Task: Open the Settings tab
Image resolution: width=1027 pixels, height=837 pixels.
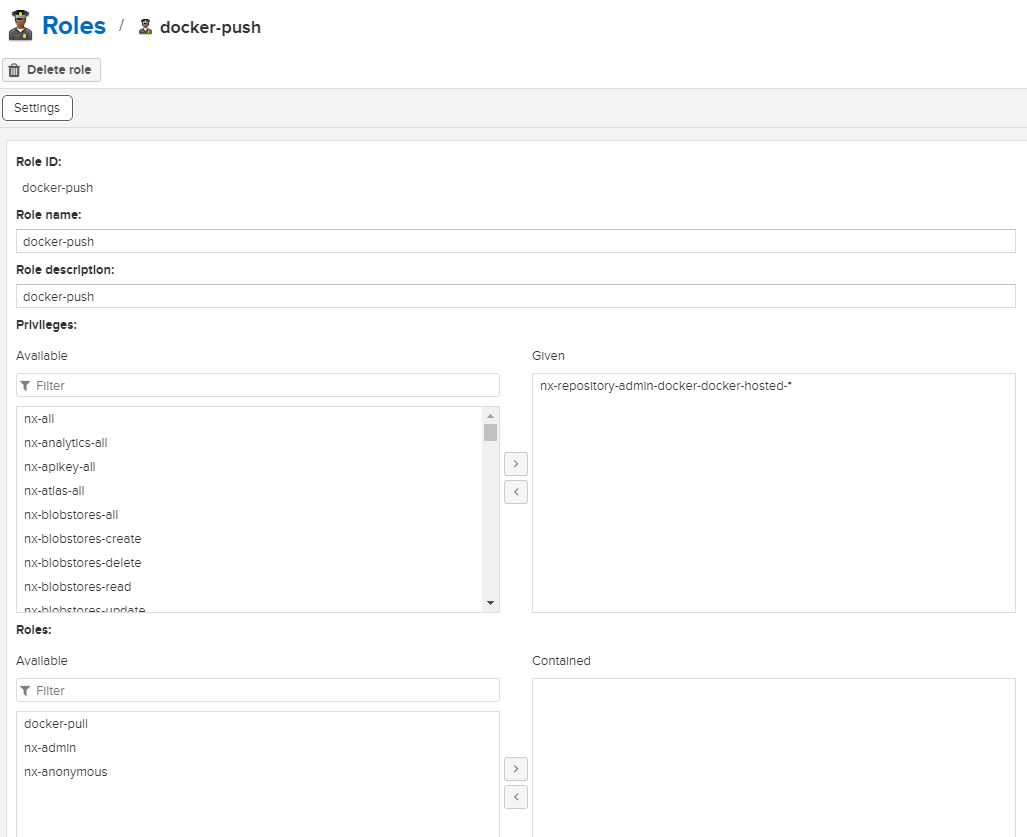Action: pyautogui.click(x=37, y=108)
